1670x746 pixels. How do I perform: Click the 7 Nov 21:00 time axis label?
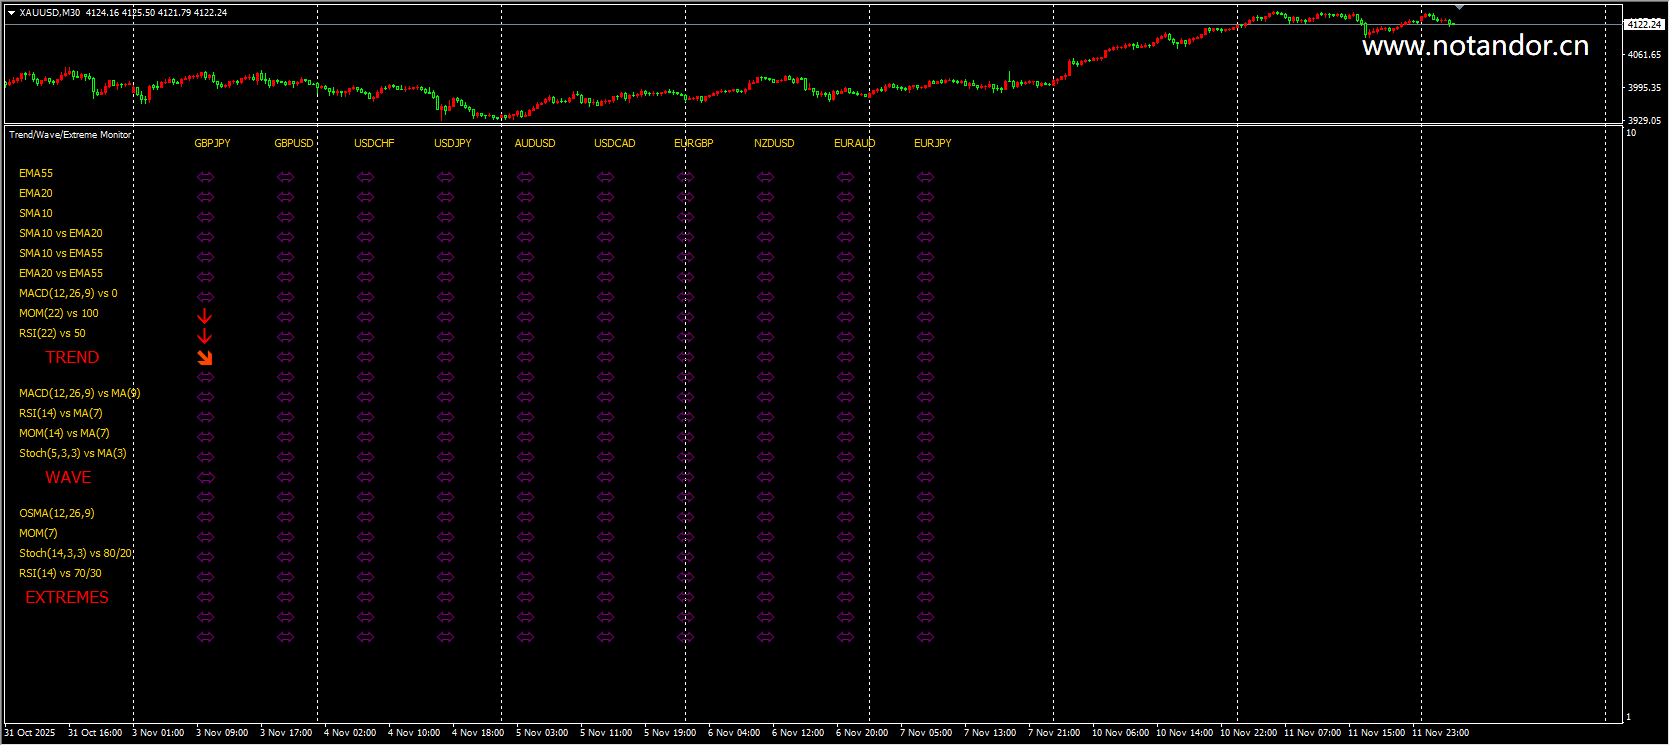[x=1054, y=733]
